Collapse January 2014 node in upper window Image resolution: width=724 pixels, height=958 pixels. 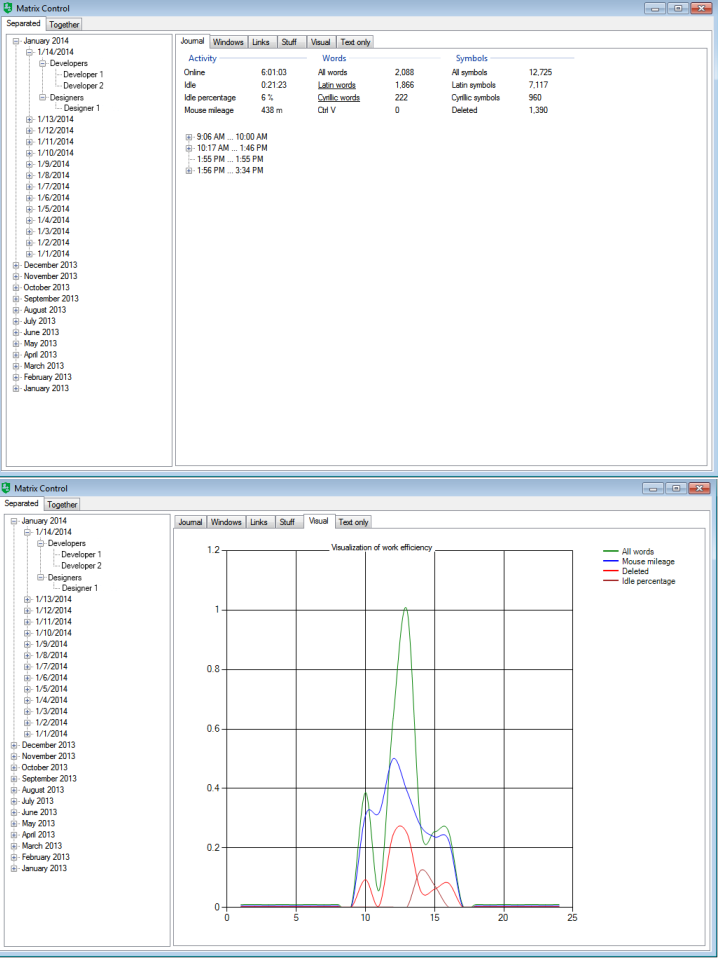click(16, 41)
